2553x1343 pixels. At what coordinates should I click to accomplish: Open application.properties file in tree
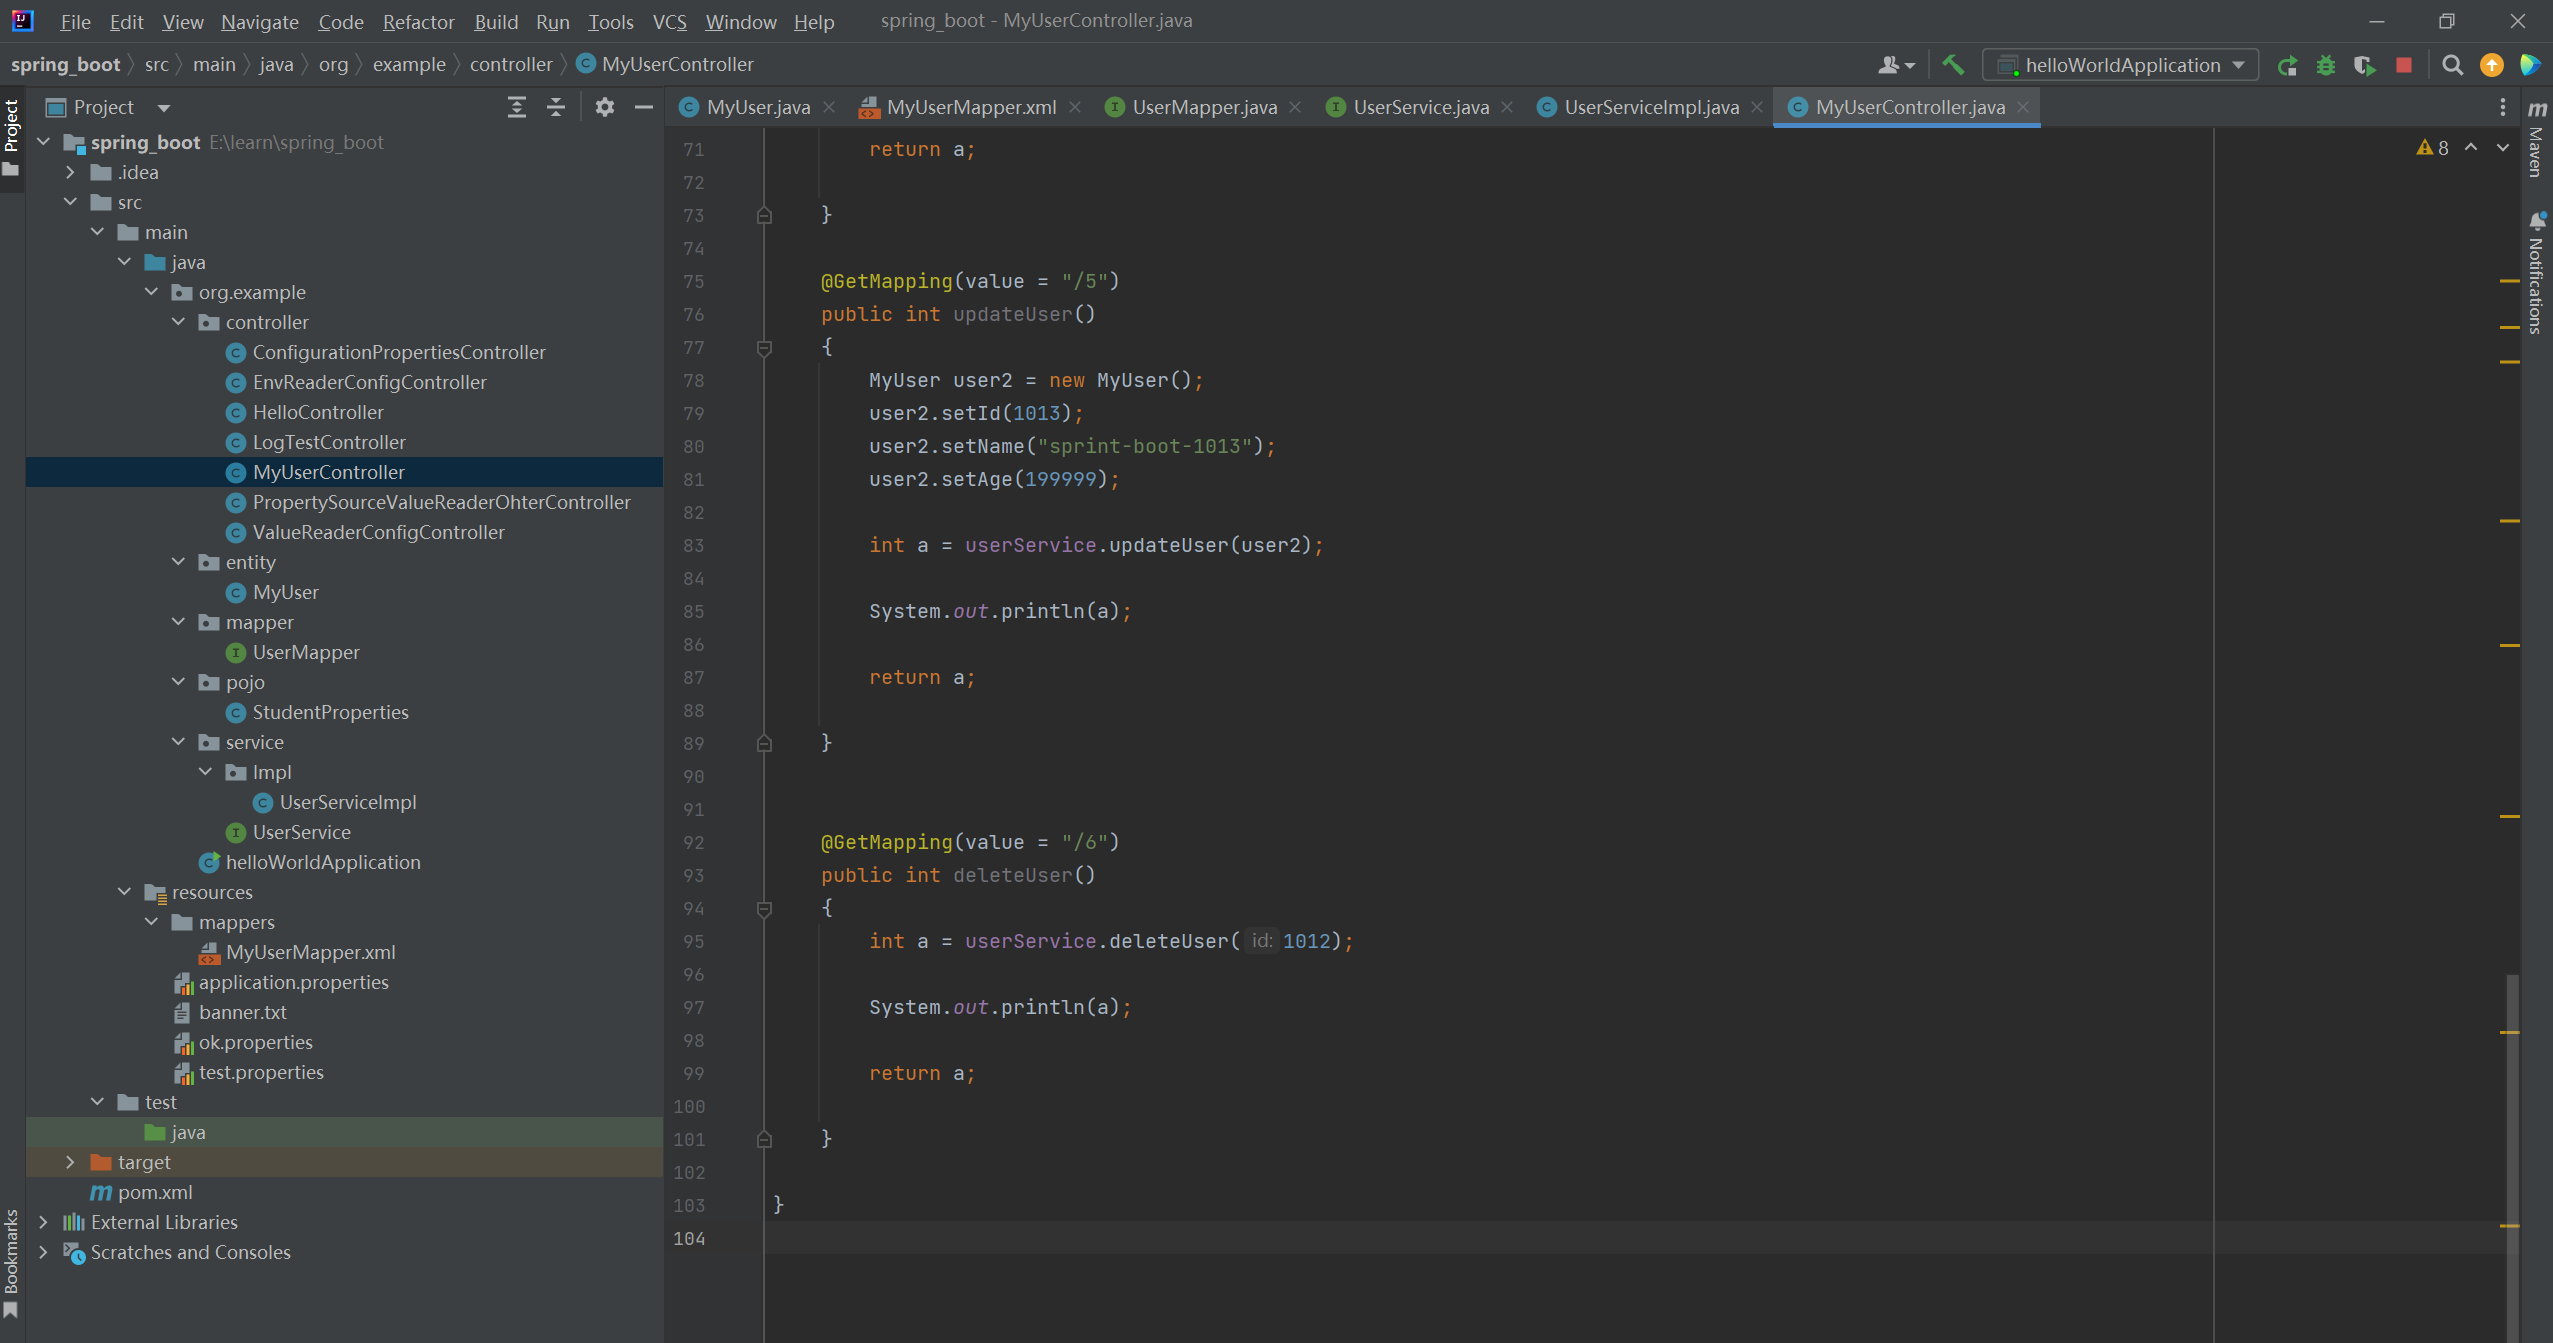[x=293, y=982]
